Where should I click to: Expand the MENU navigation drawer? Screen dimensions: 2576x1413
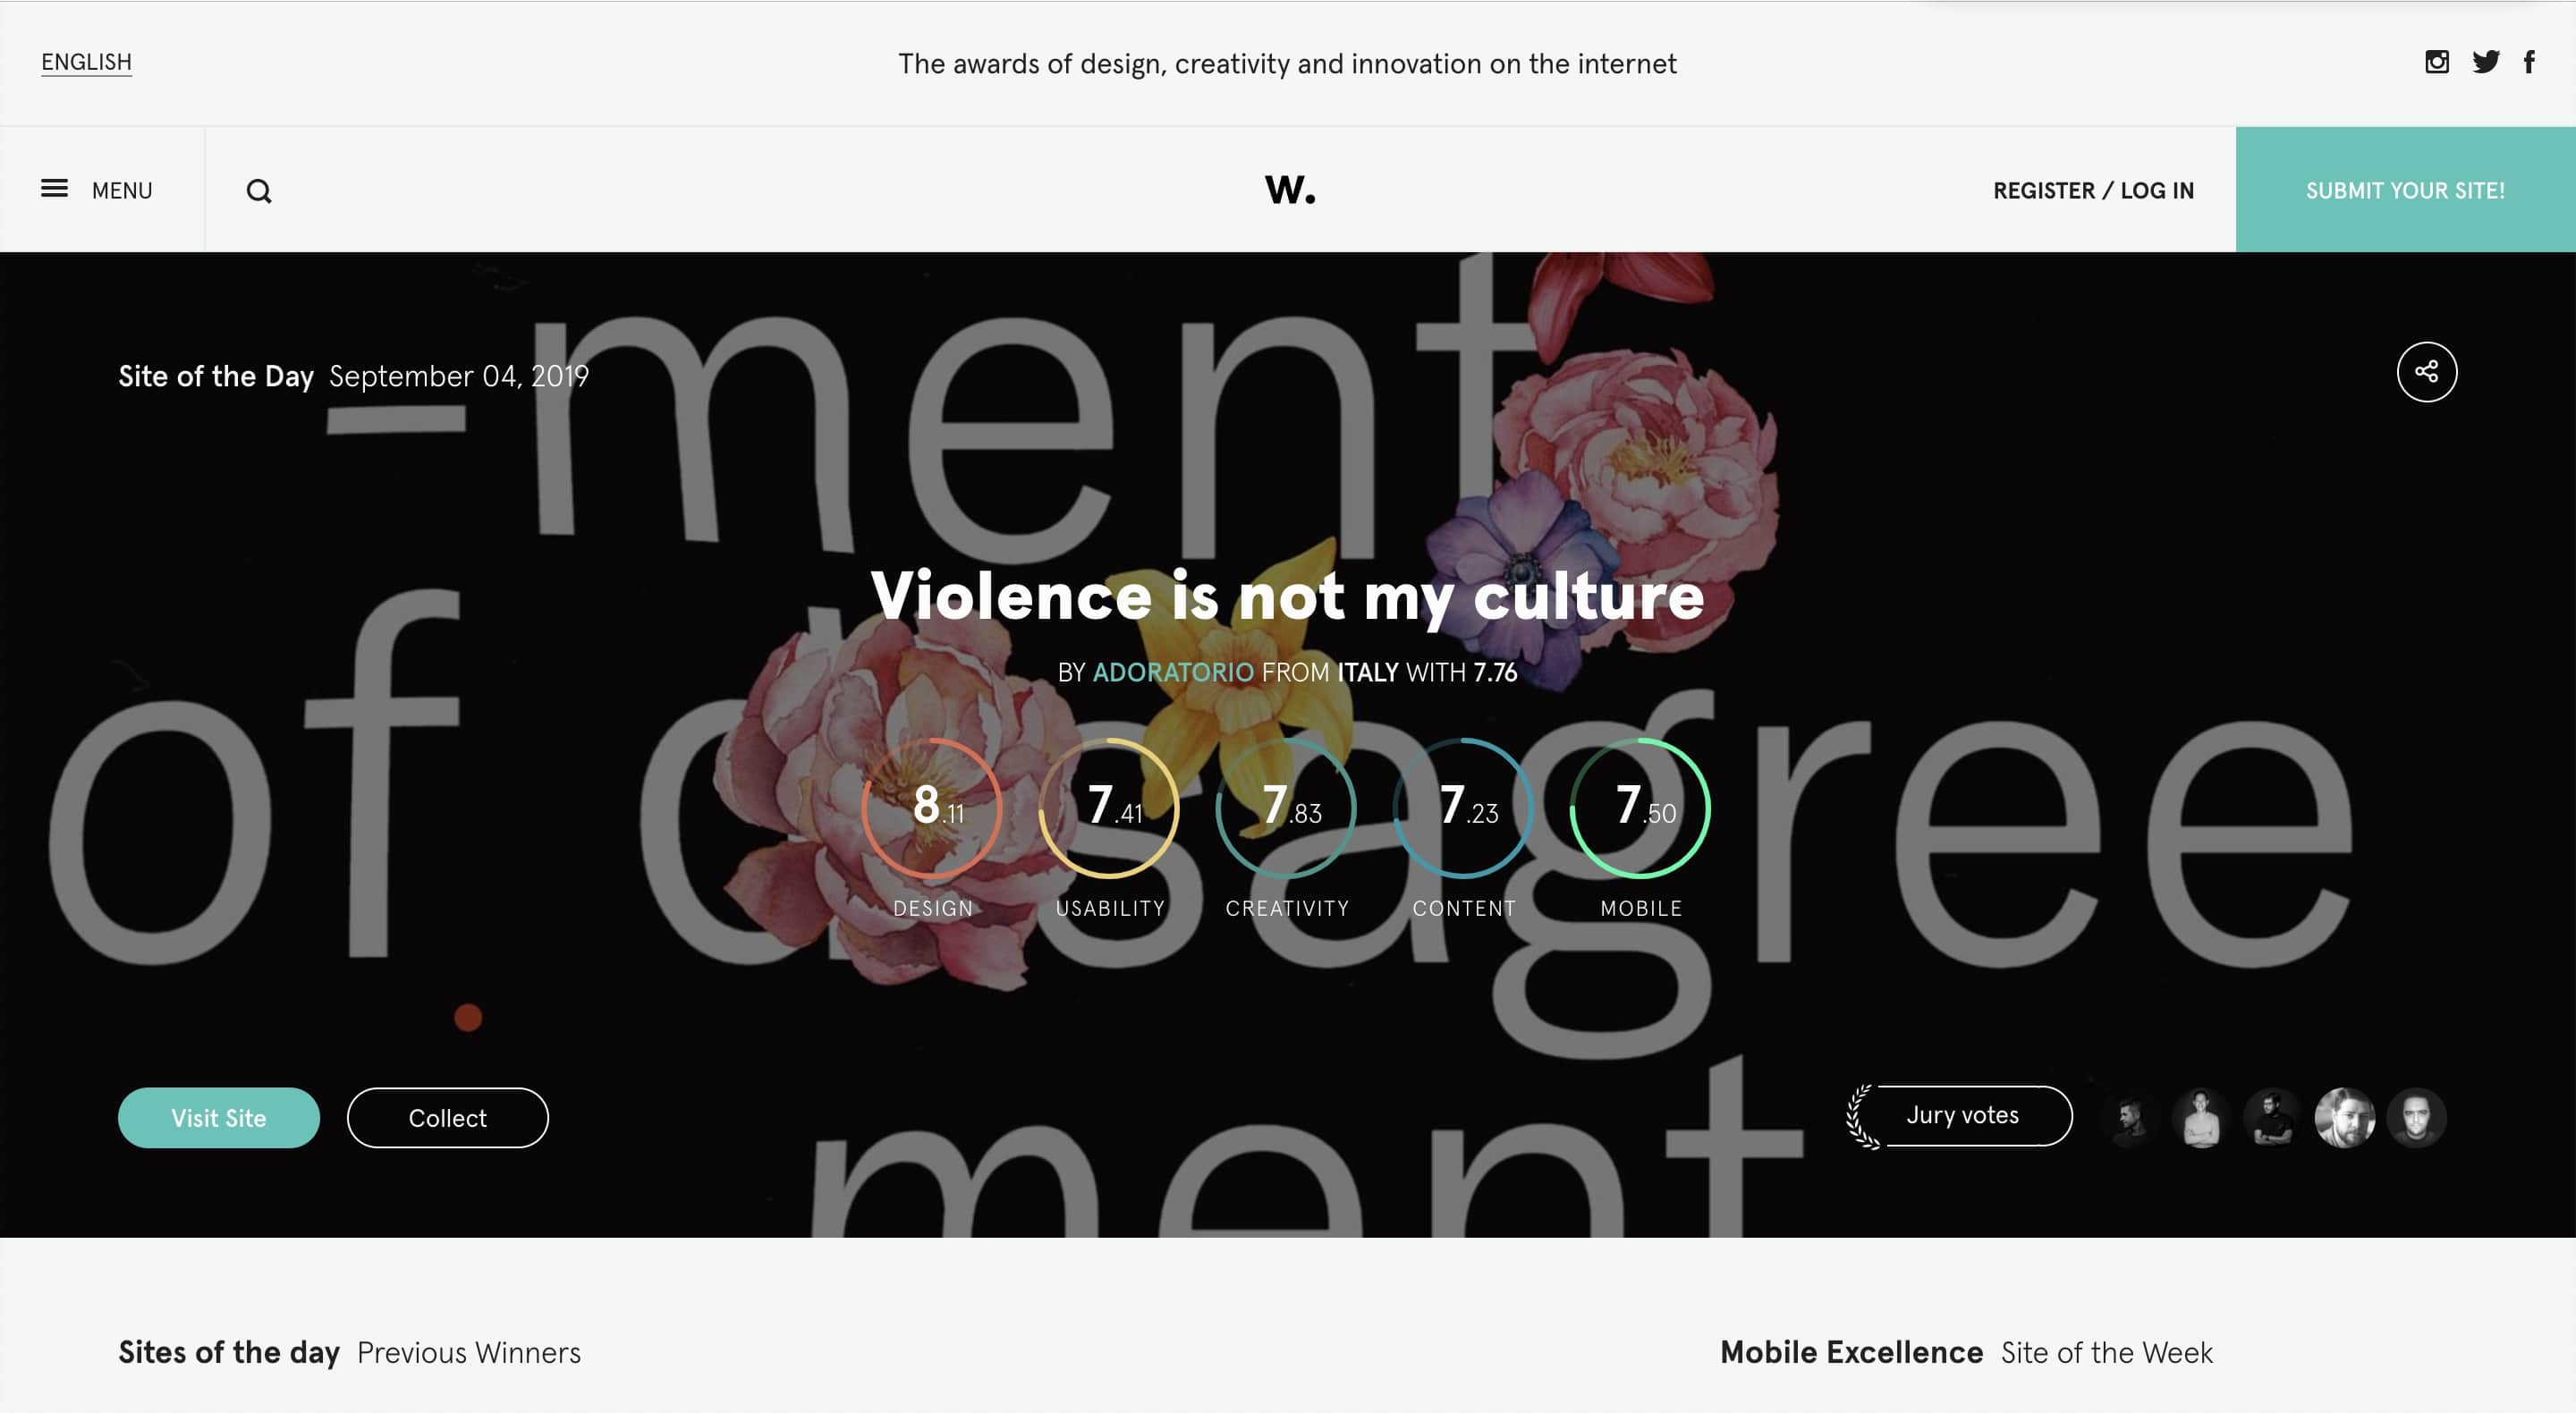(x=96, y=190)
